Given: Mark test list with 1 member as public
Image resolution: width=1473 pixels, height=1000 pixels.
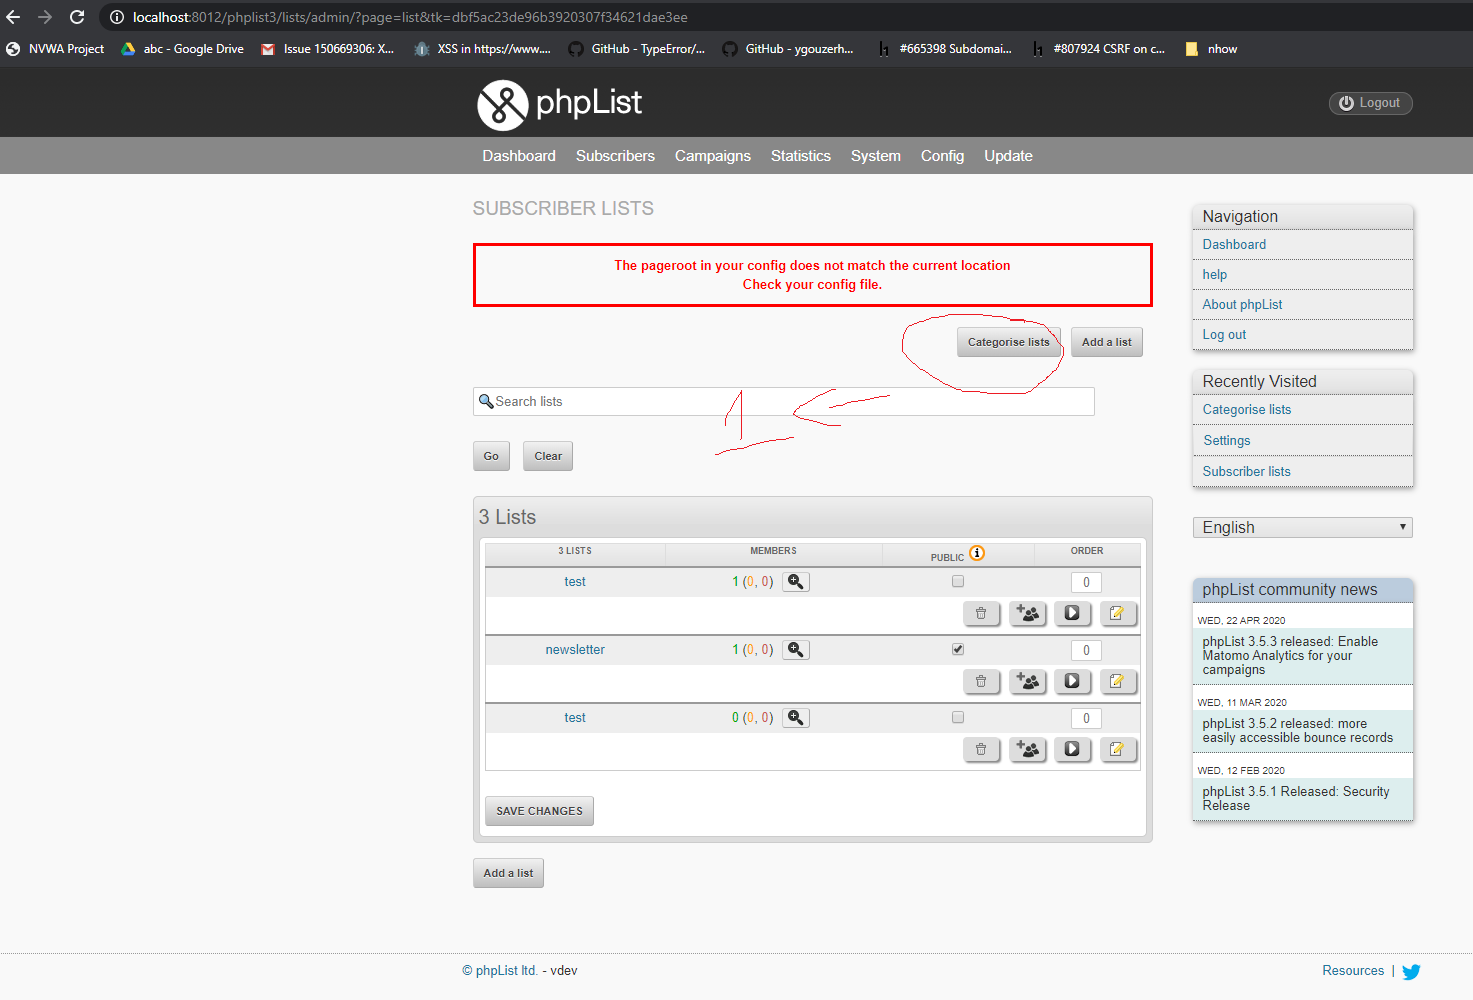Looking at the screenshot, I should [958, 581].
